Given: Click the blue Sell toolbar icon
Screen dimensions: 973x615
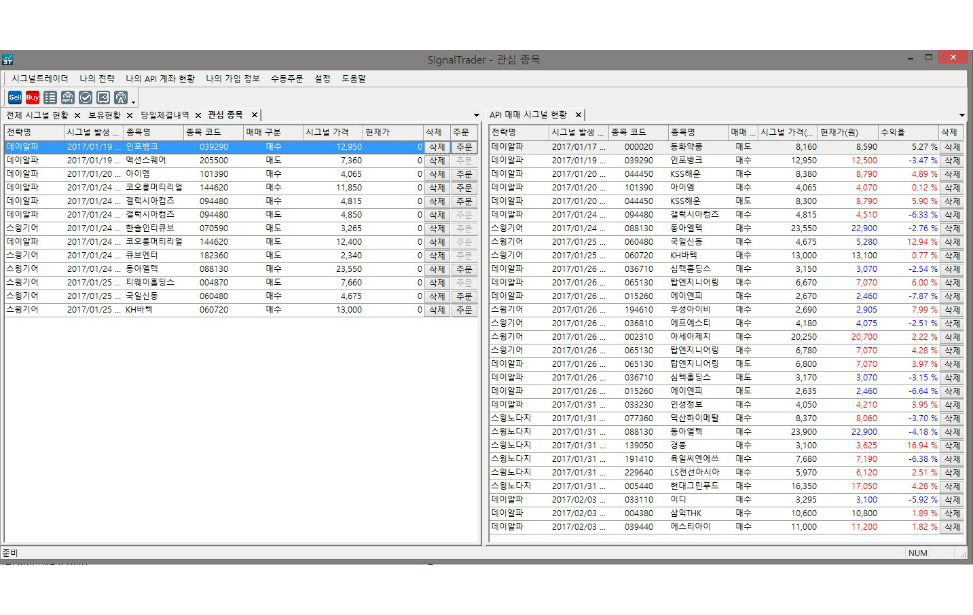Looking at the screenshot, I should [x=15, y=97].
